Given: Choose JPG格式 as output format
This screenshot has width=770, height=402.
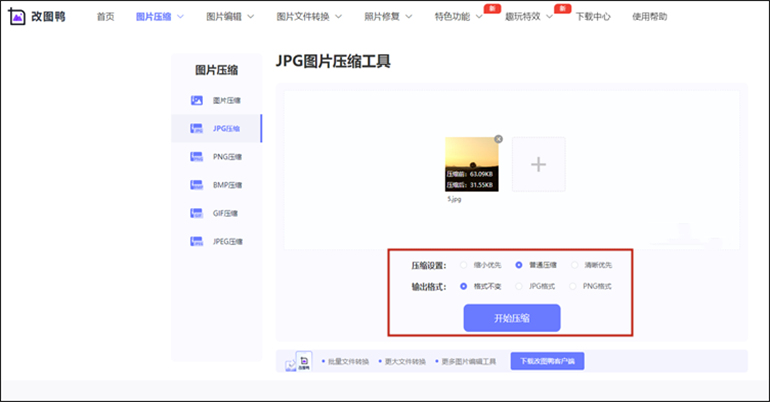Looking at the screenshot, I should coord(519,286).
